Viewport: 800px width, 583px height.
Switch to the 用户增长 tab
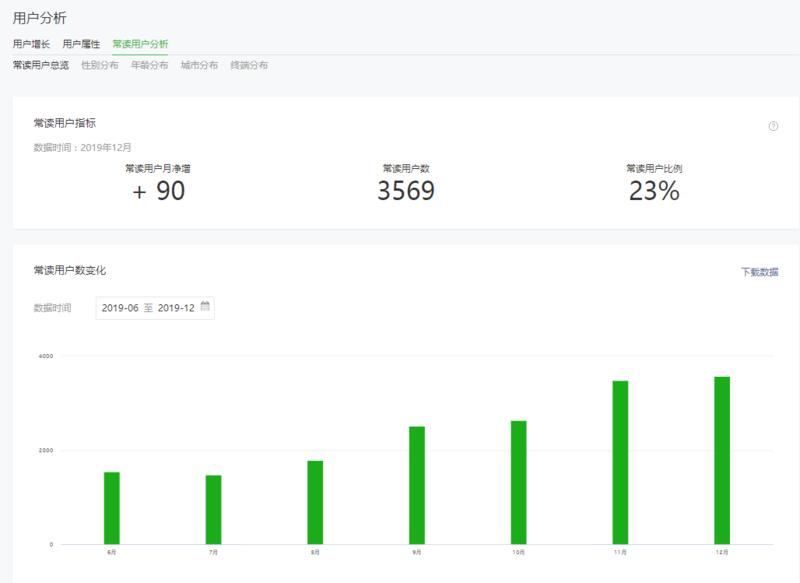click(31, 44)
